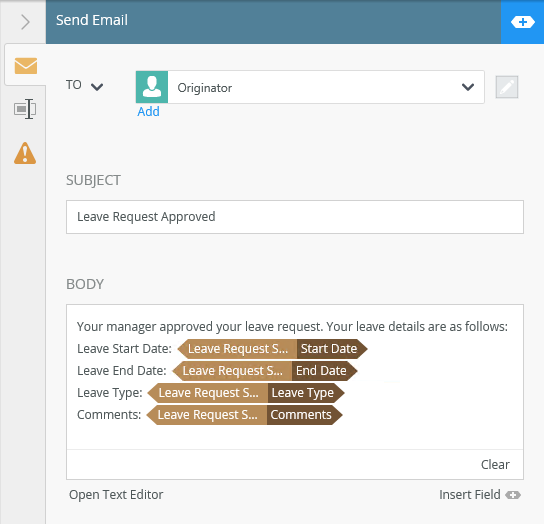Click the Insert Field plus icon
Image resolution: width=544 pixels, height=524 pixels.
coord(513,495)
